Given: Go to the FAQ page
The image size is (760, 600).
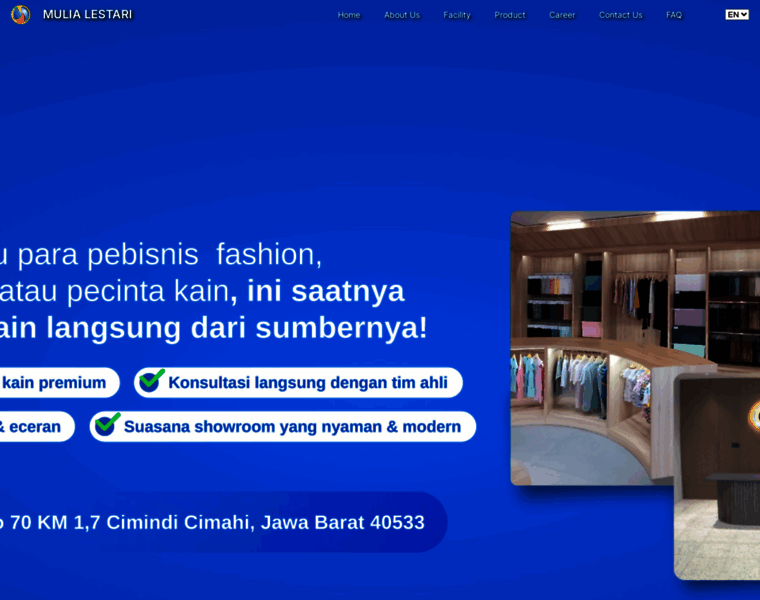Looking at the screenshot, I should (x=674, y=15).
